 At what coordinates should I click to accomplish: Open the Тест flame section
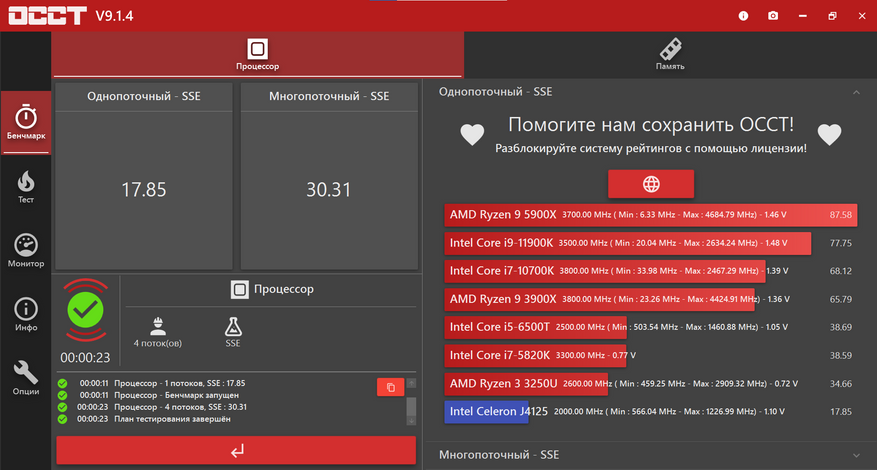tap(26, 187)
